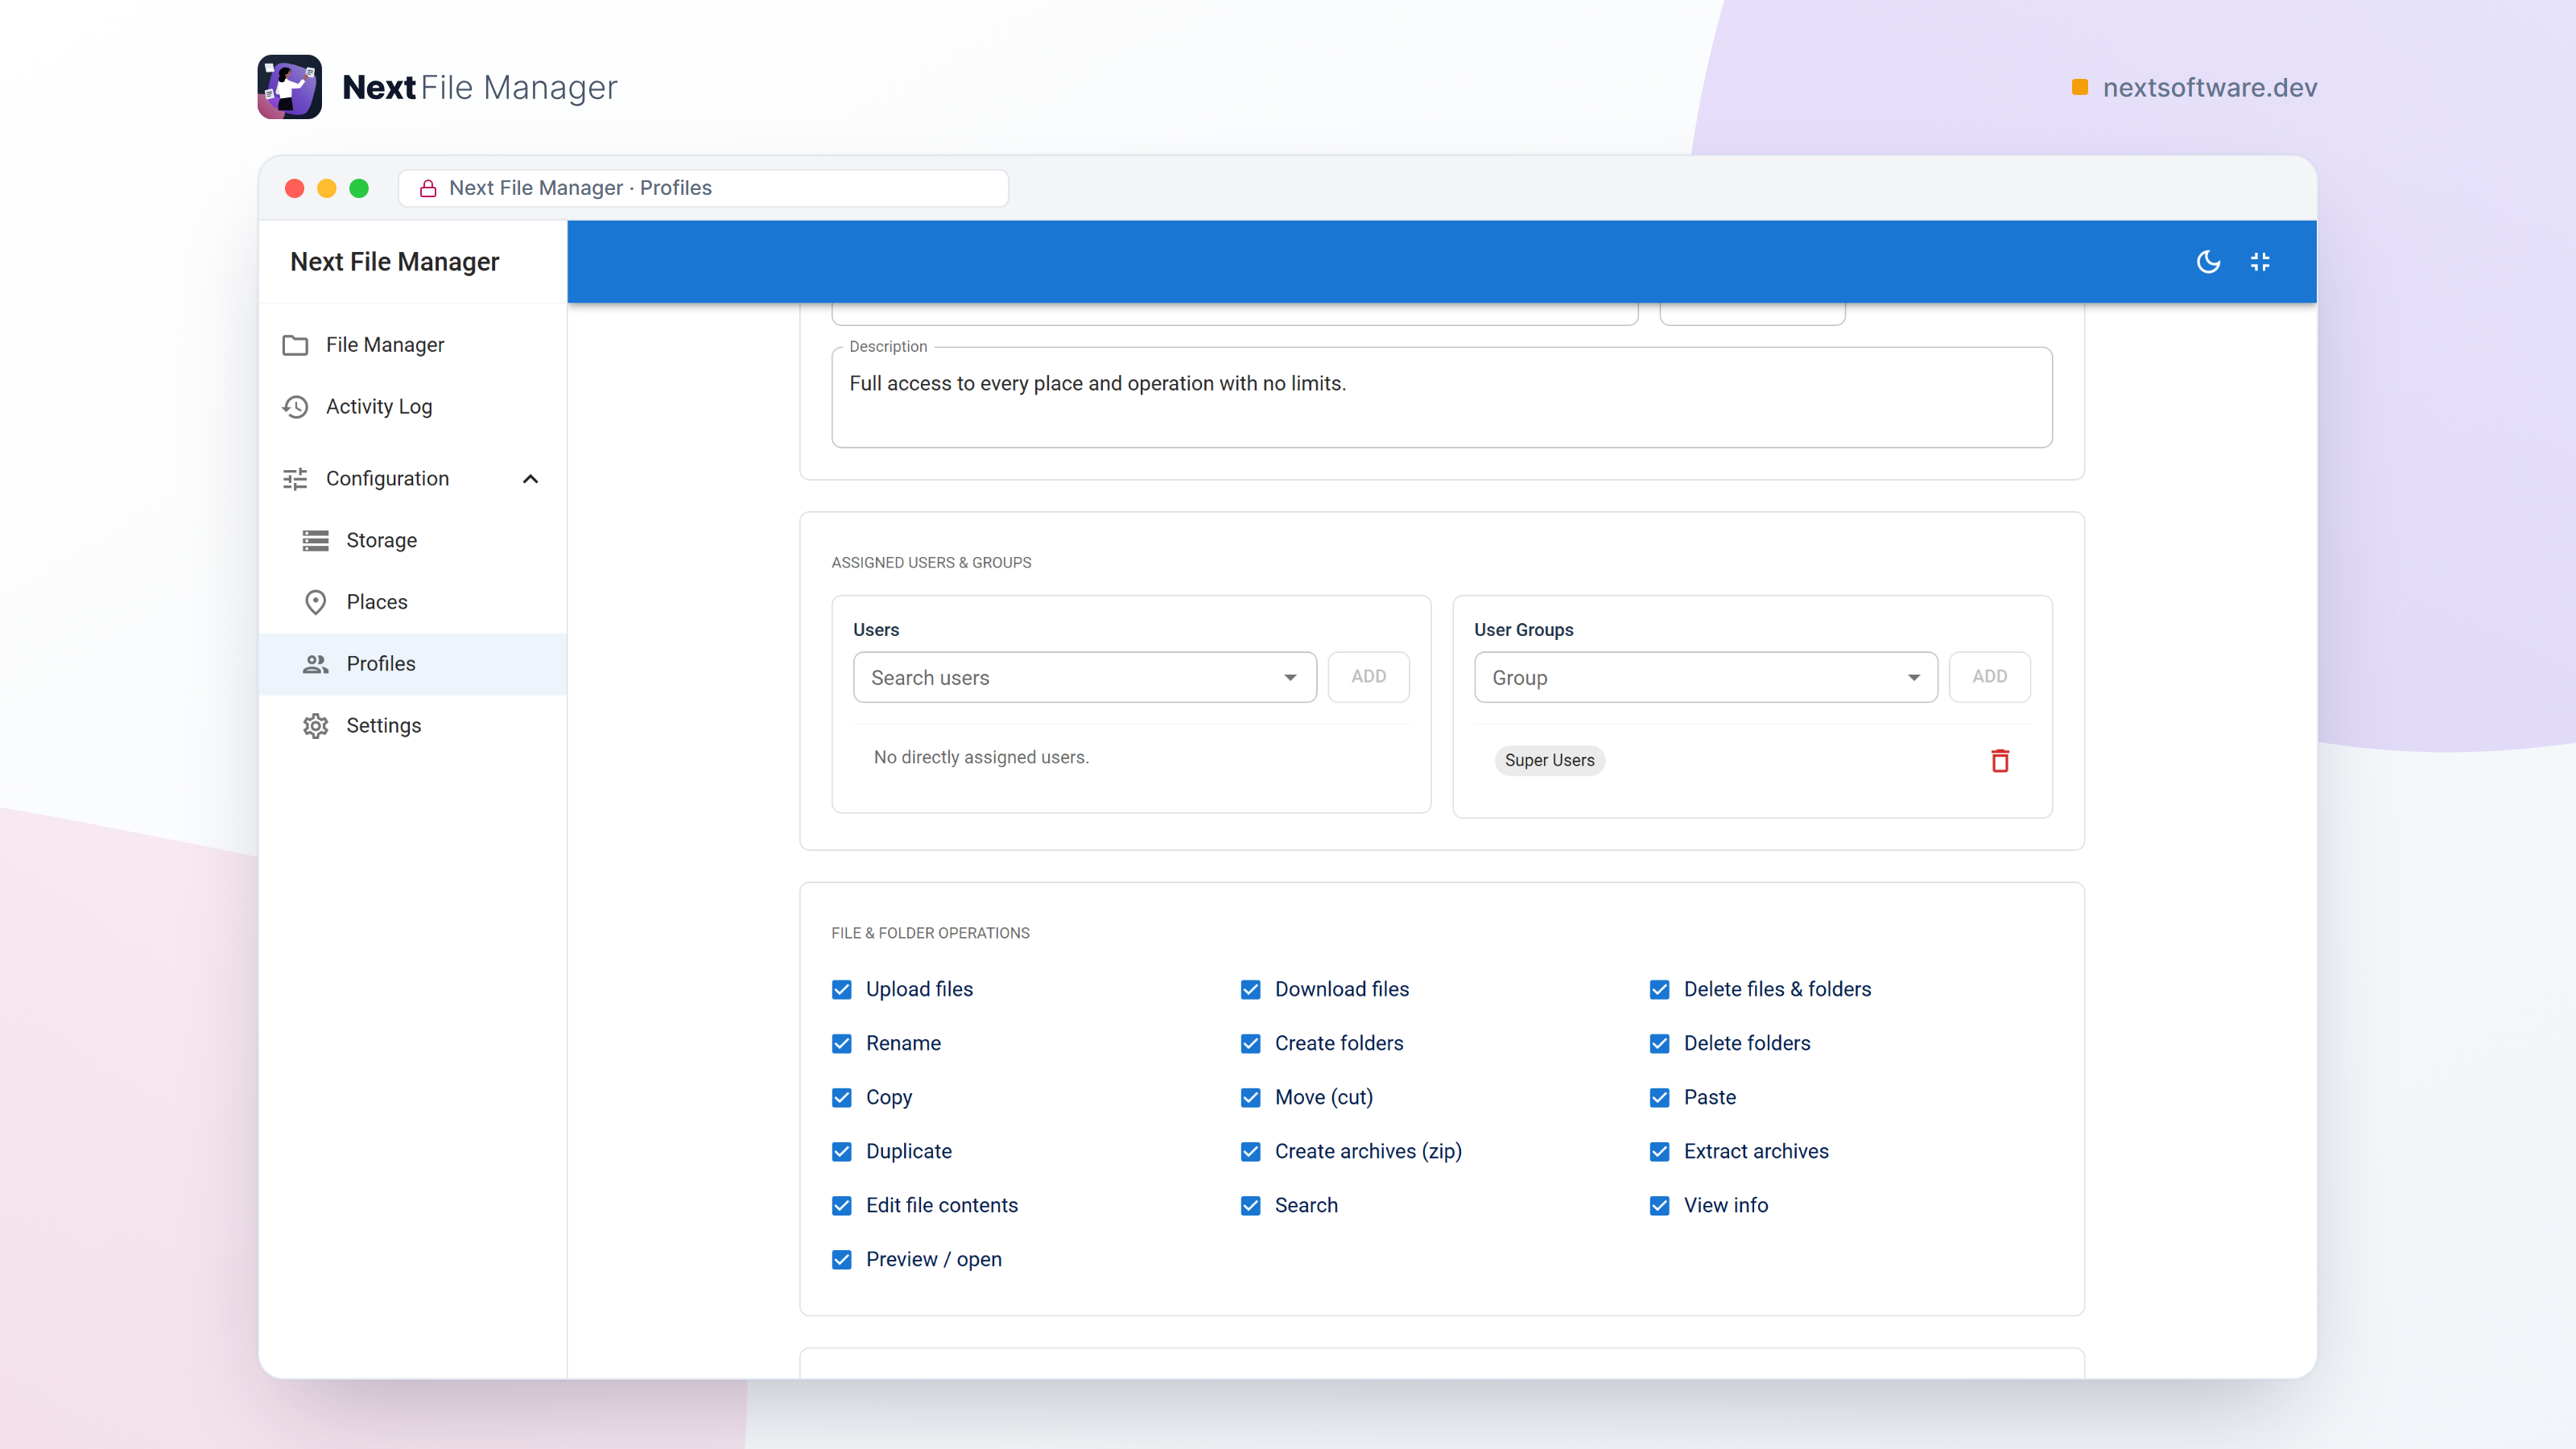Open the Group dropdown arrow

click(x=1914, y=678)
